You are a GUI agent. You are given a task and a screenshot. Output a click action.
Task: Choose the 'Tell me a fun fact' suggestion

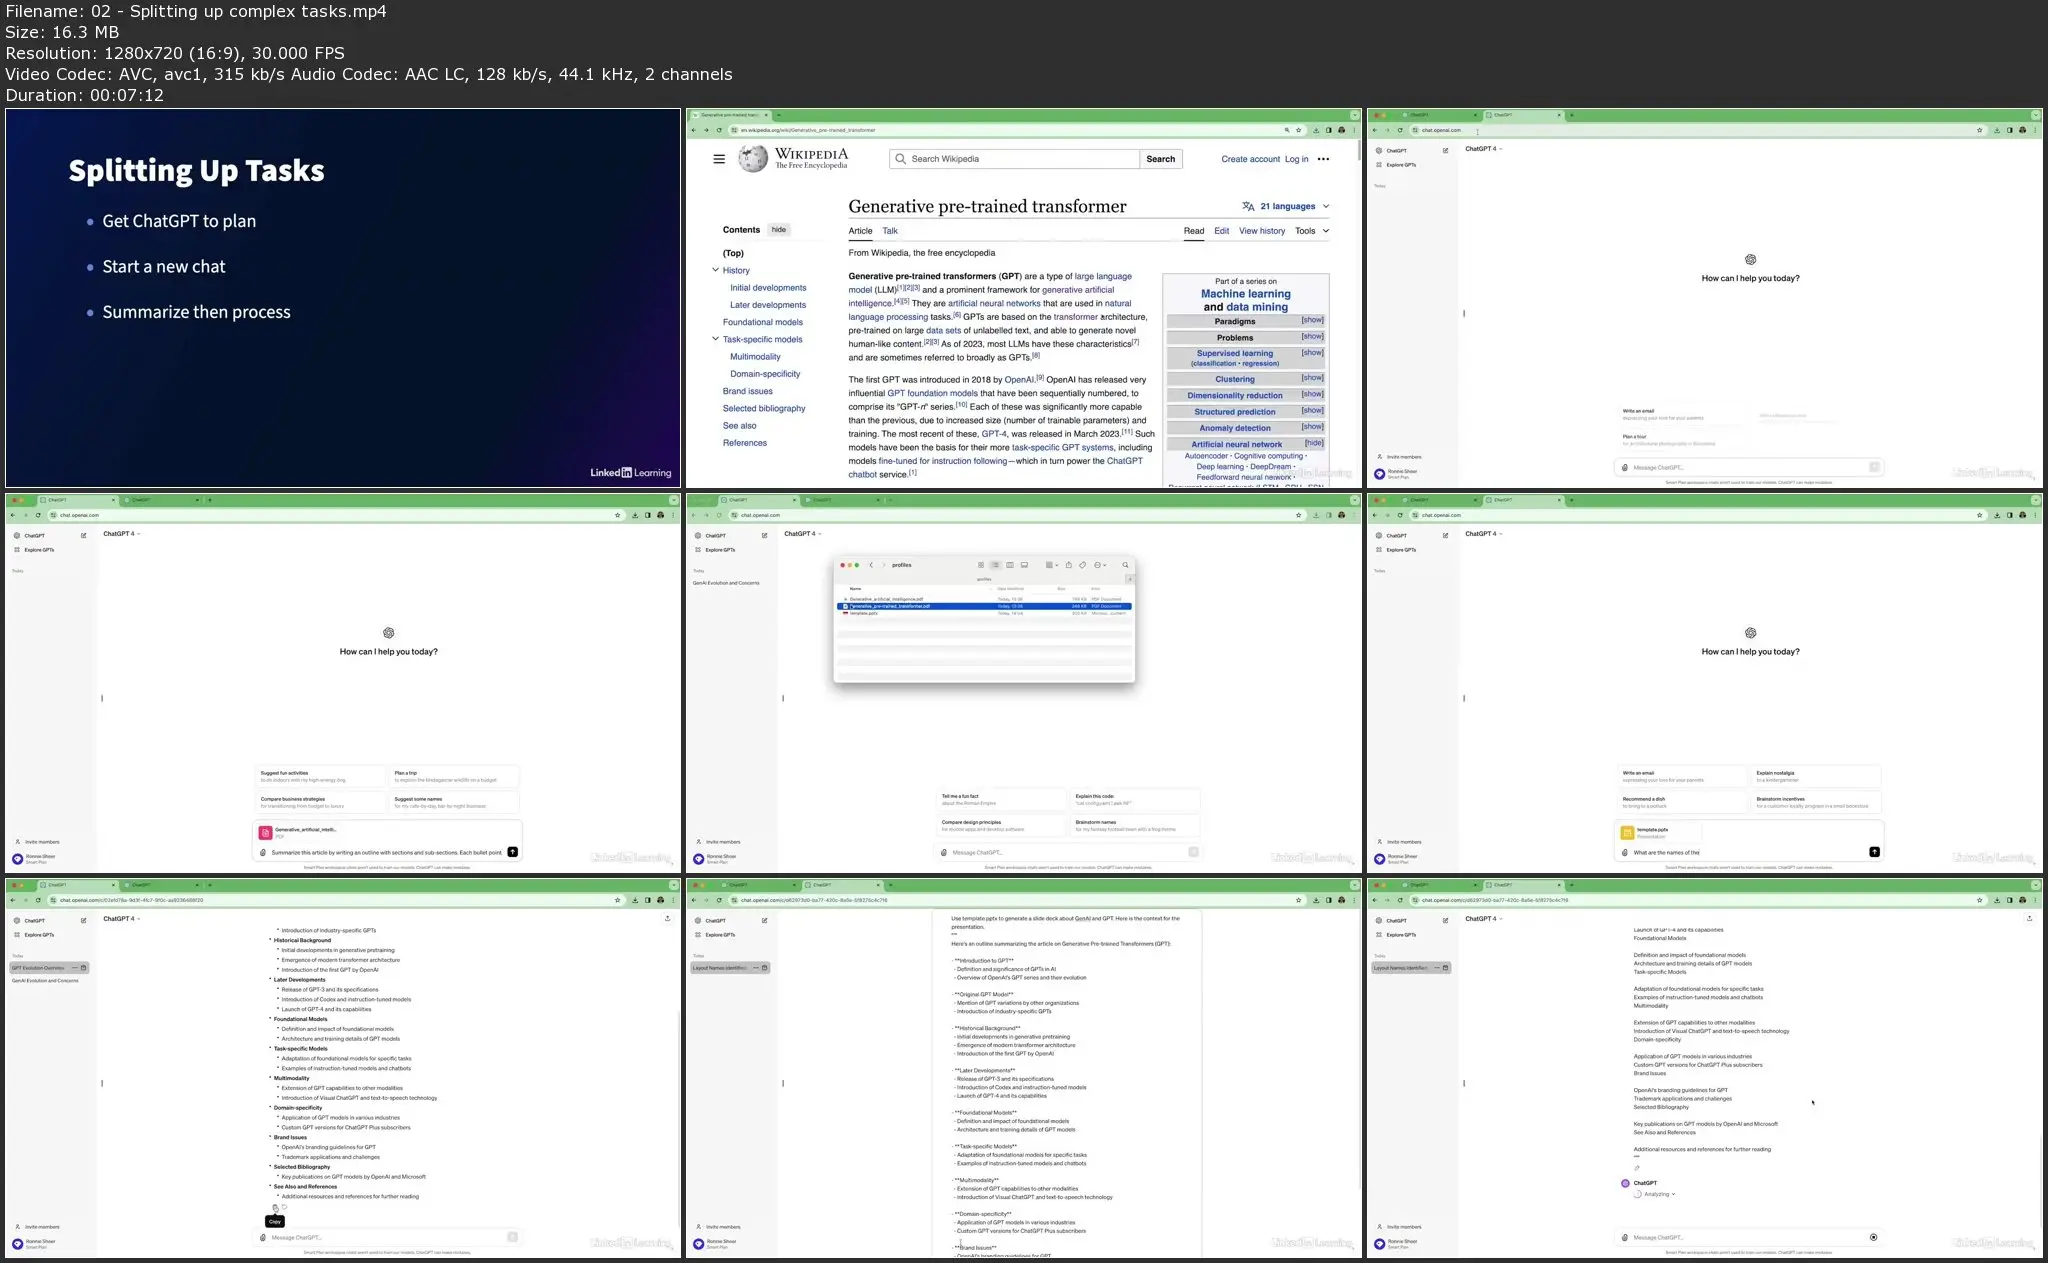click(1000, 800)
